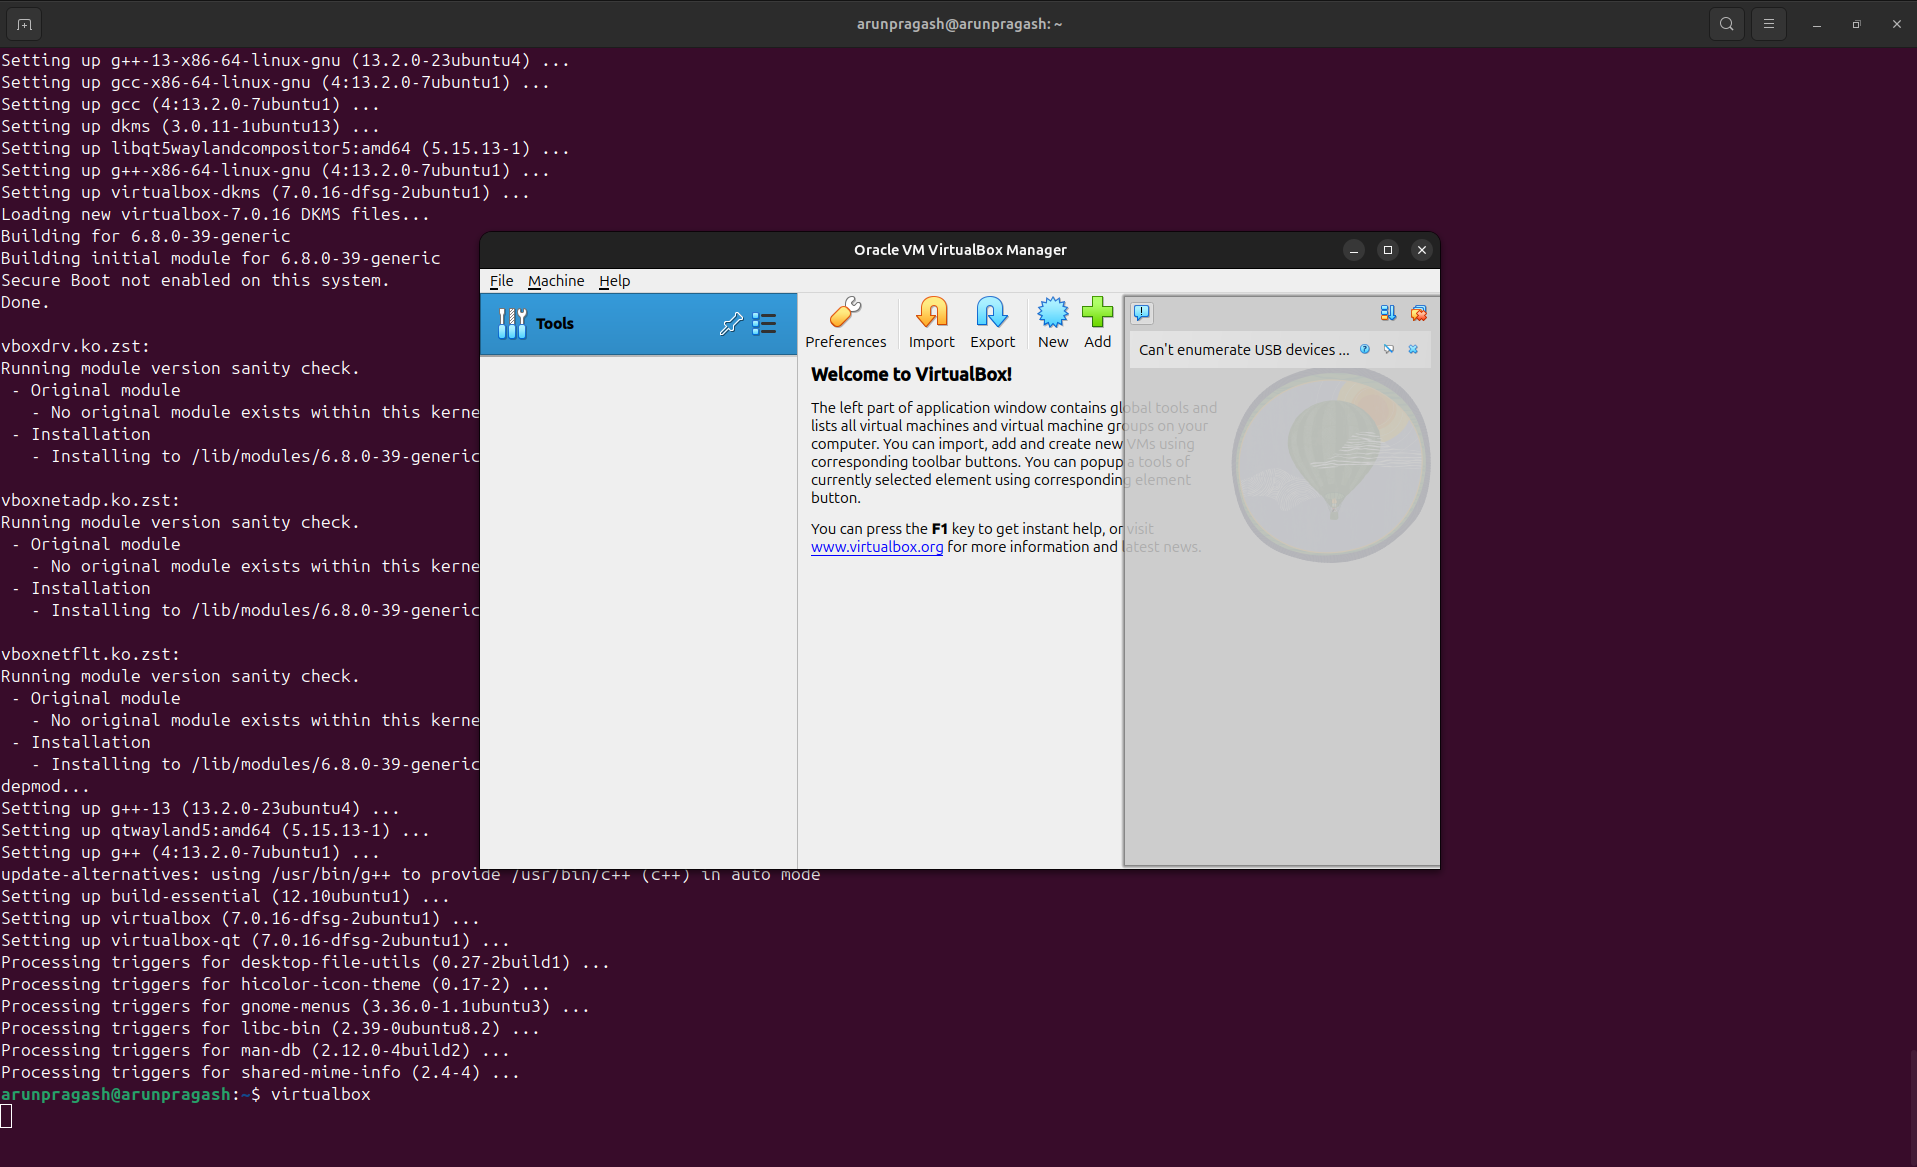Image resolution: width=1917 pixels, height=1167 pixels.
Task: Click the Import appliance toolbar button
Action: point(931,323)
